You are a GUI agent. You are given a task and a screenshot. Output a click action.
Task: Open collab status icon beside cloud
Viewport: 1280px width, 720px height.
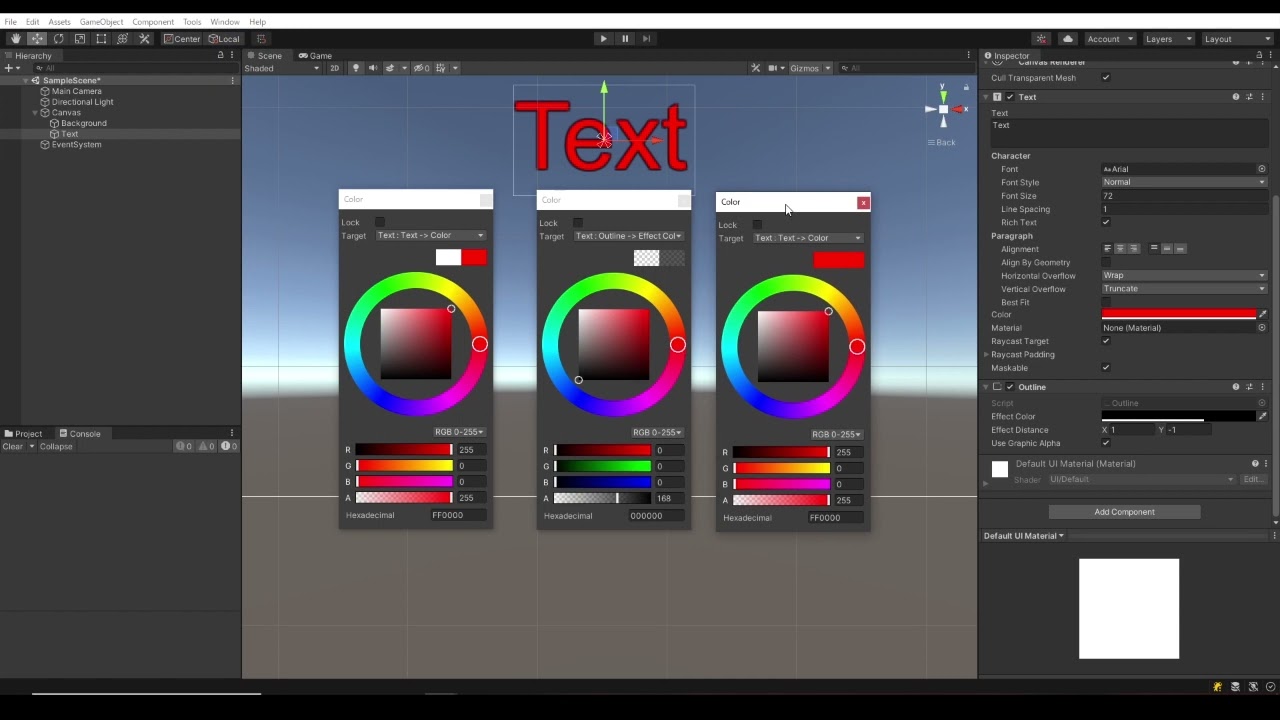point(1041,39)
